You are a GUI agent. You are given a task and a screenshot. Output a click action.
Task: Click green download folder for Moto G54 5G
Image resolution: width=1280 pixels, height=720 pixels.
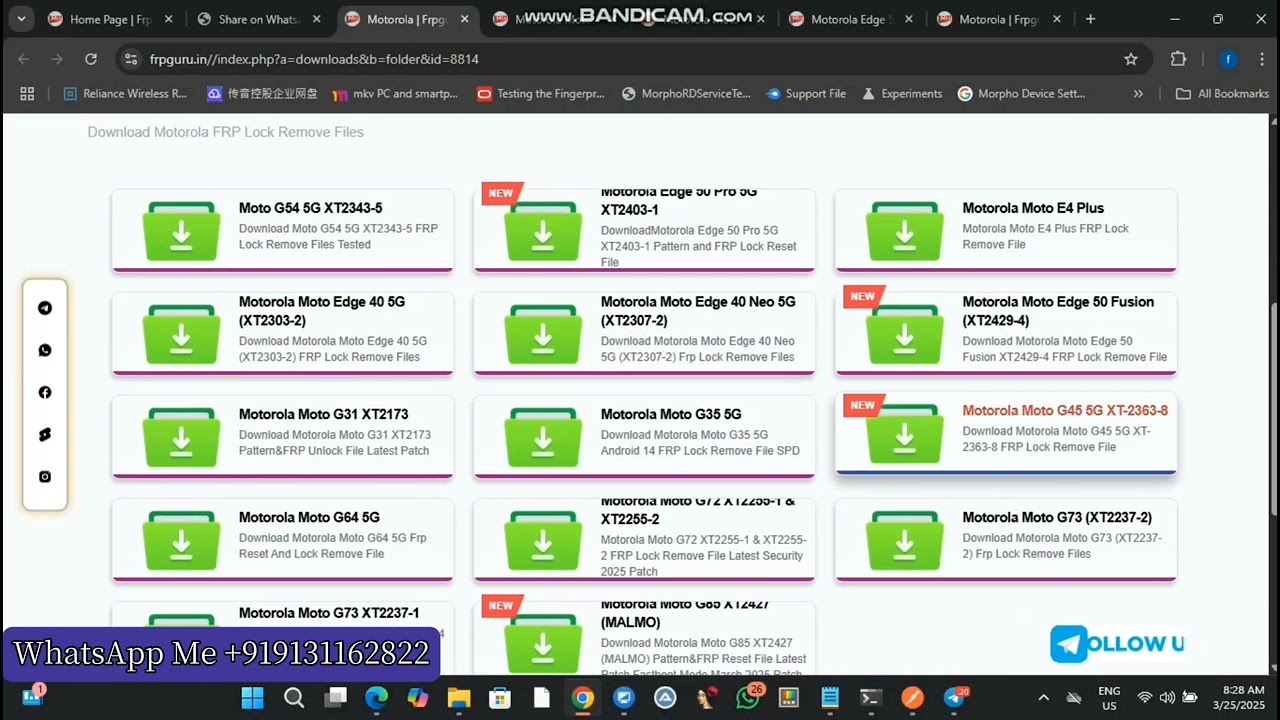pos(181,233)
